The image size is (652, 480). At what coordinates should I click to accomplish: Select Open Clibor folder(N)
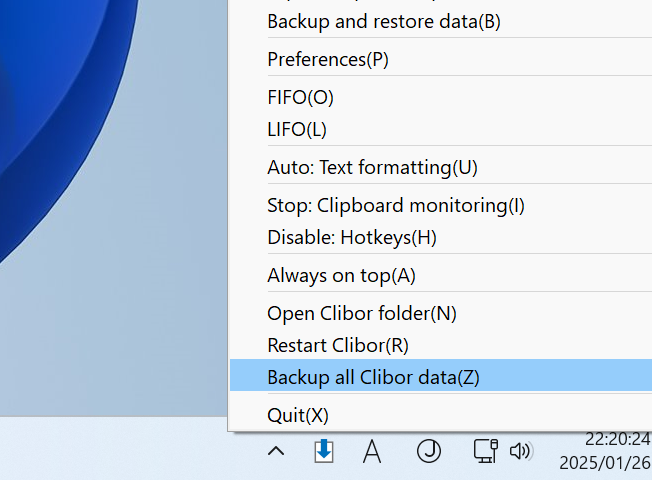441,314
